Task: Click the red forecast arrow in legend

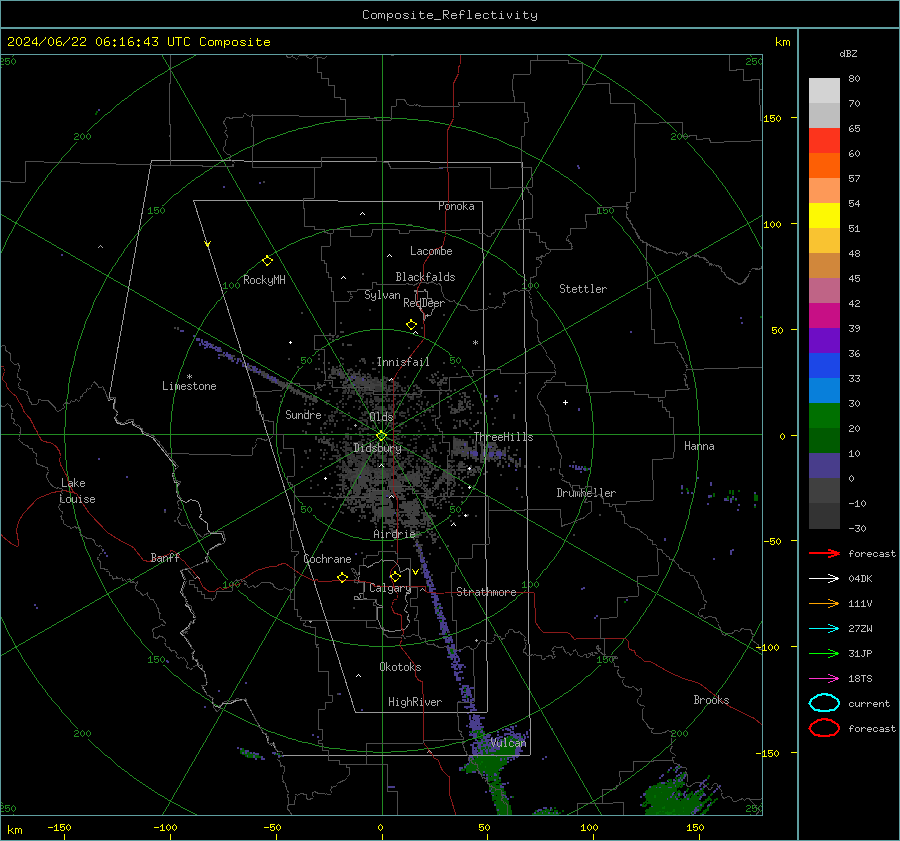Action: tap(824, 553)
